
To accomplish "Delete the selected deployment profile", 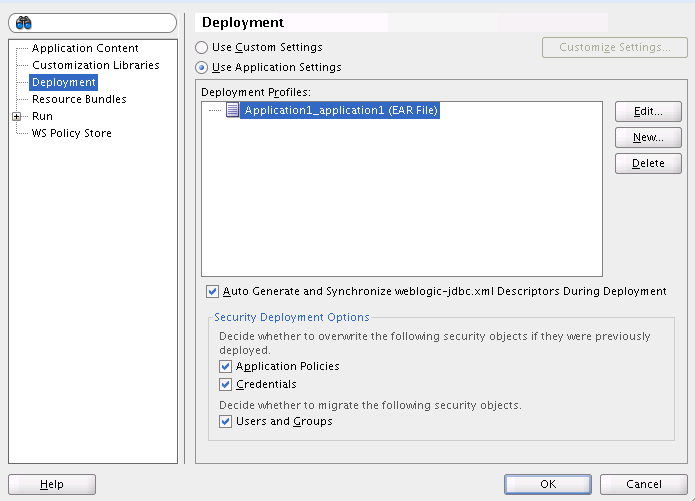I will [648, 164].
